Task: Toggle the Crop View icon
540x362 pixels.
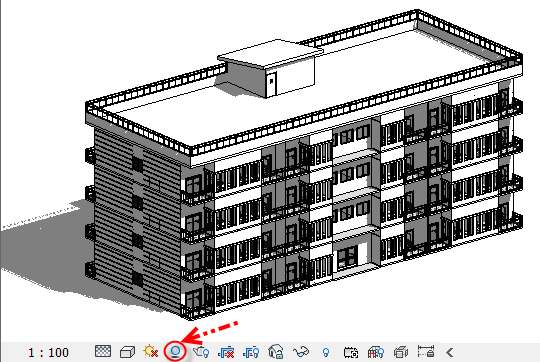Action: pos(226,352)
